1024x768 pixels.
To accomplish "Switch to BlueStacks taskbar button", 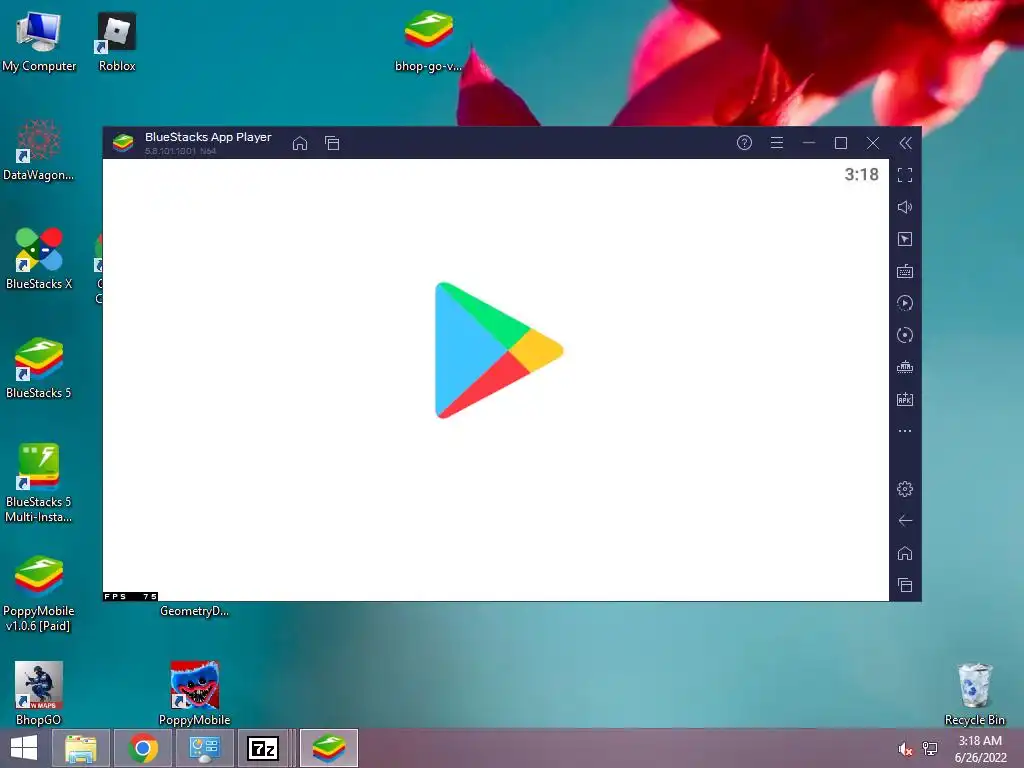I will click(x=328, y=748).
